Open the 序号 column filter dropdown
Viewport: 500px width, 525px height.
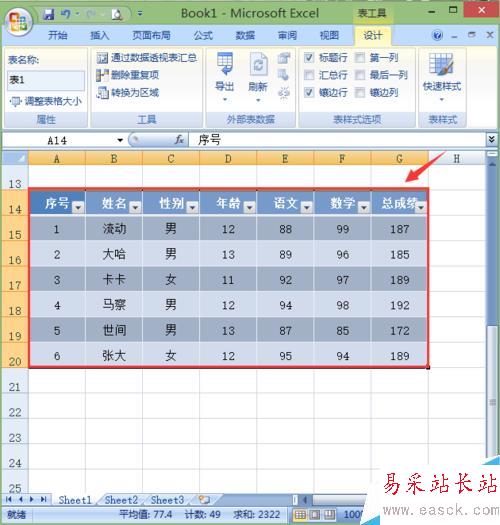tap(78, 208)
